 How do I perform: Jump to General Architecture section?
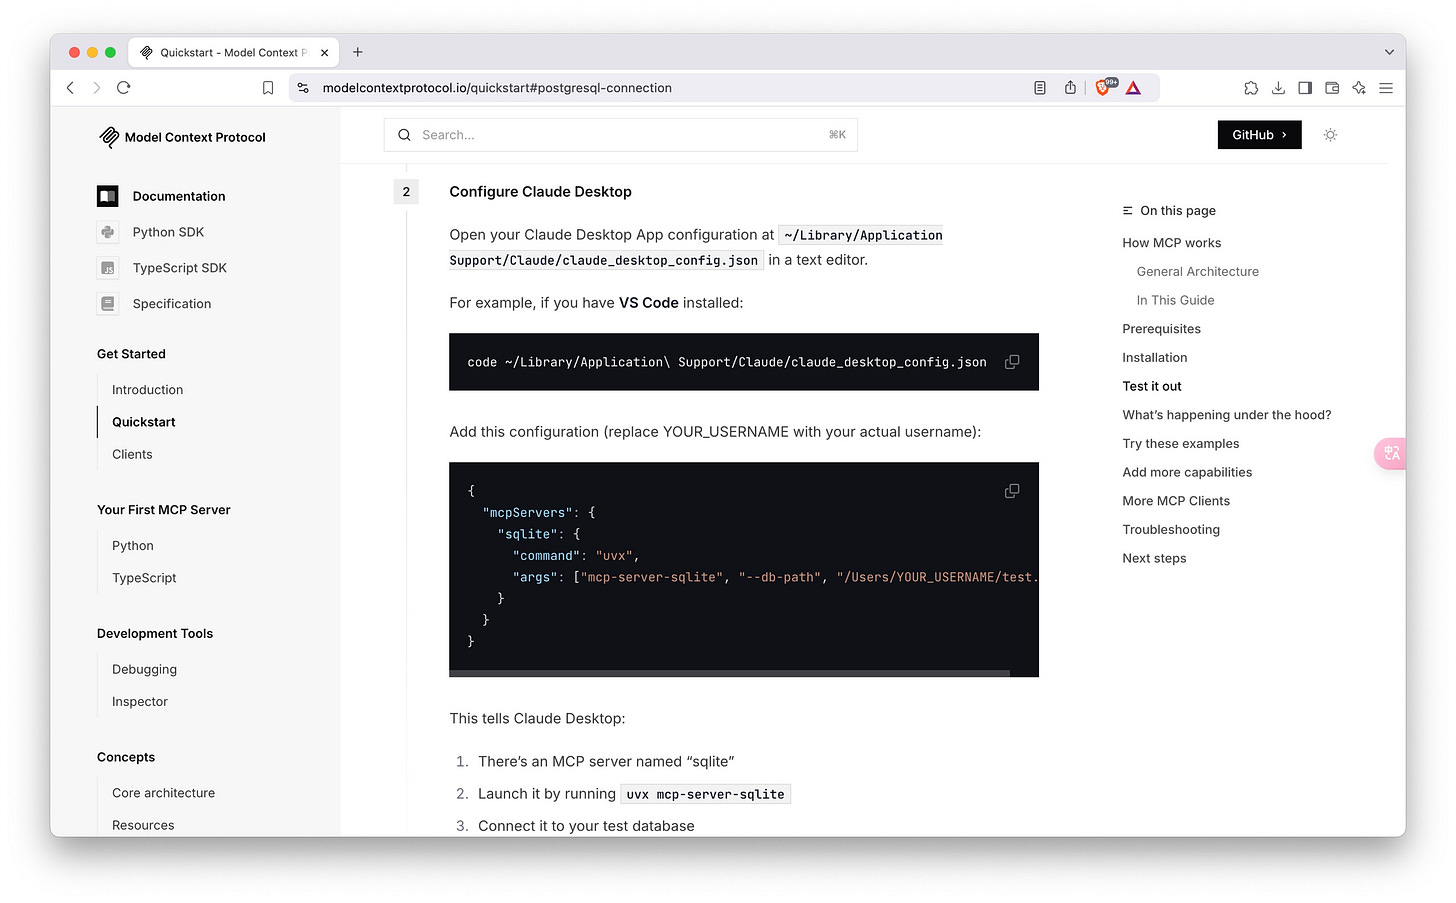tap(1197, 272)
